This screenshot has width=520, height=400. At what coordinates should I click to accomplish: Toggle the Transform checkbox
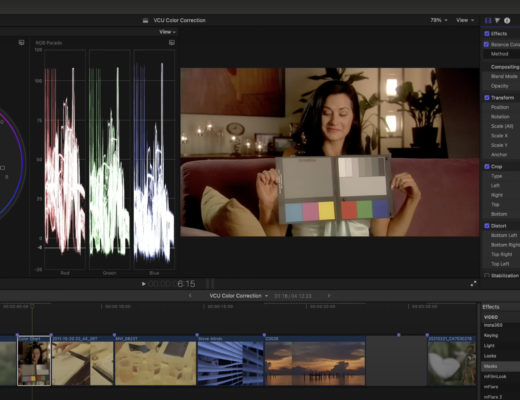coord(487,98)
